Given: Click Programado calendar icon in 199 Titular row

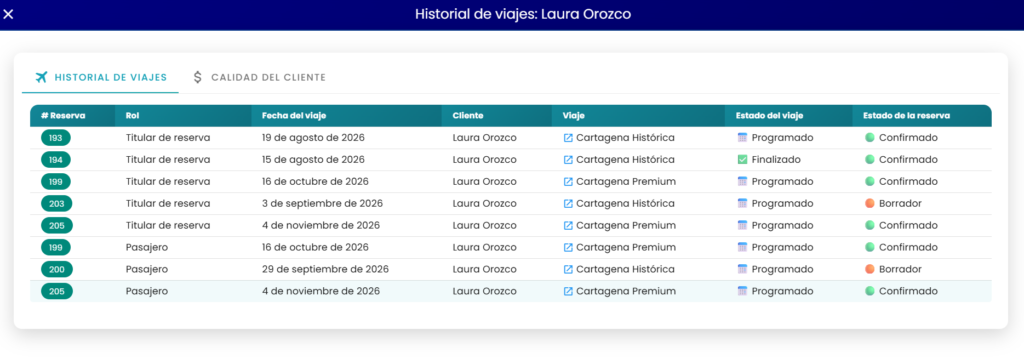Looking at the screenshot, I should pos(742,182).
